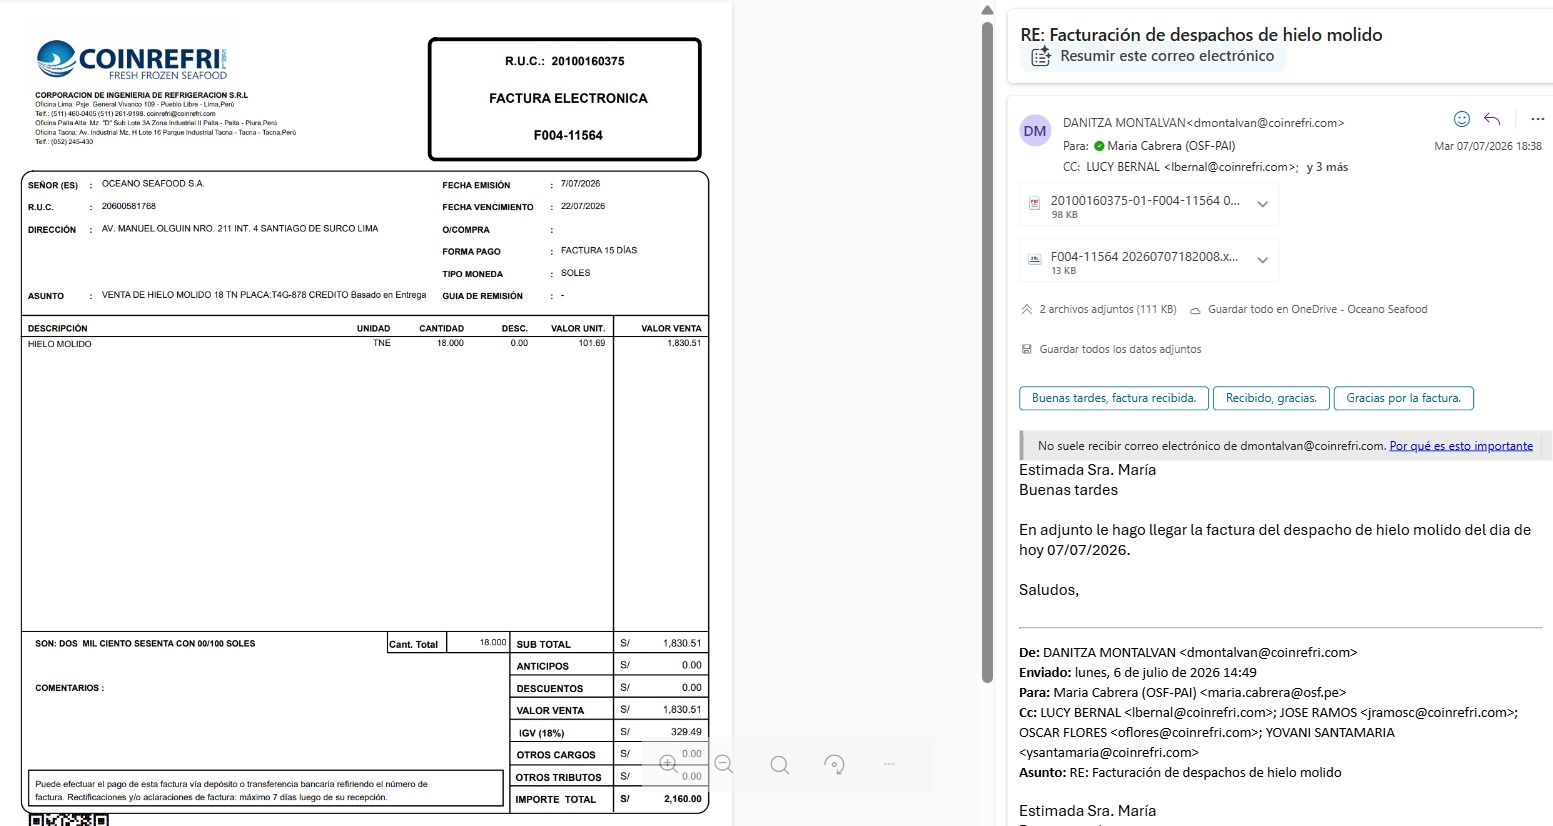
Task: Click sender name DANITZA MONTALVAN in header
Action: 1124,123
